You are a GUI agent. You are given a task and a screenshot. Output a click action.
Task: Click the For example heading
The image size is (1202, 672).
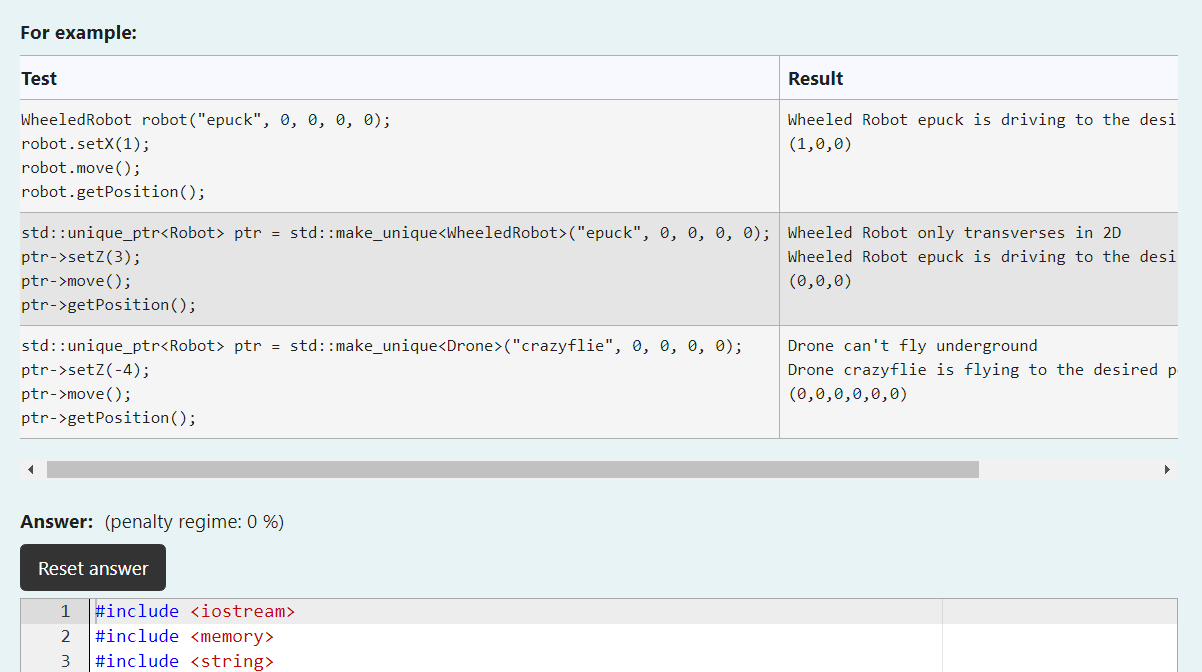tap(78, 32)
